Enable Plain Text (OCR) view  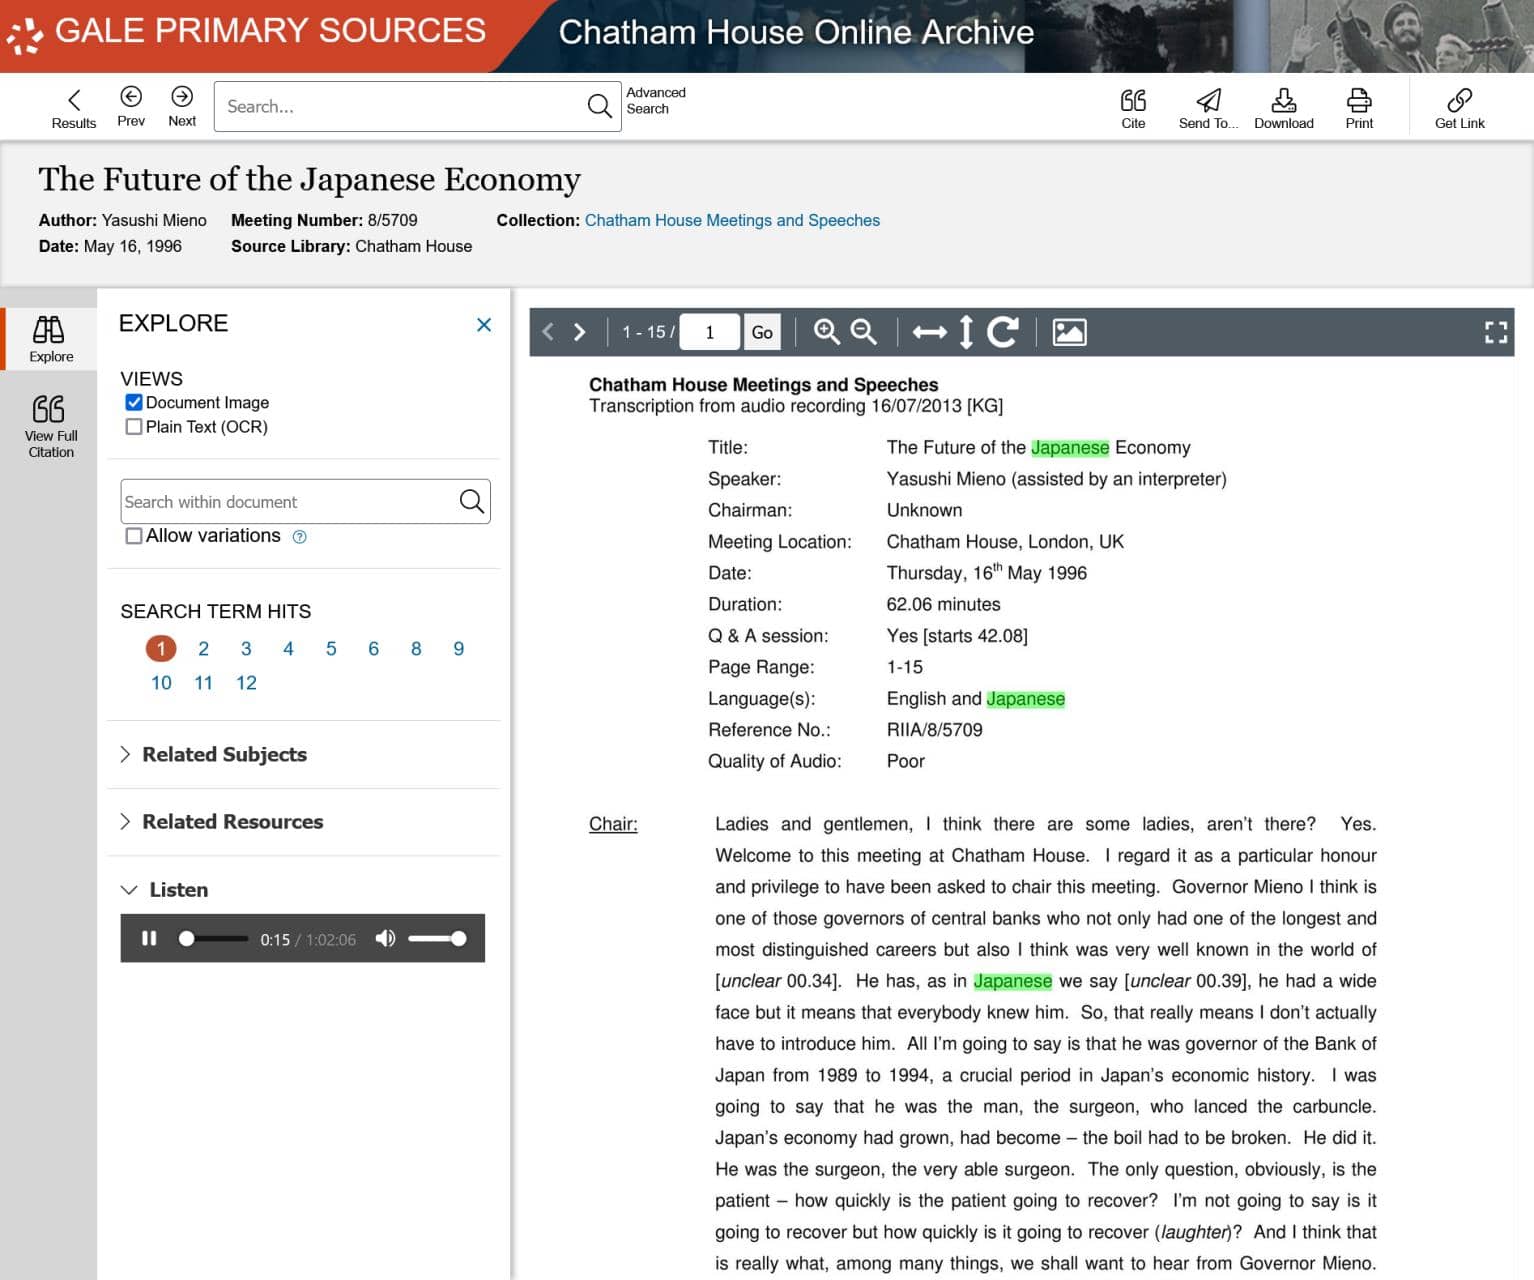point(134,427)
